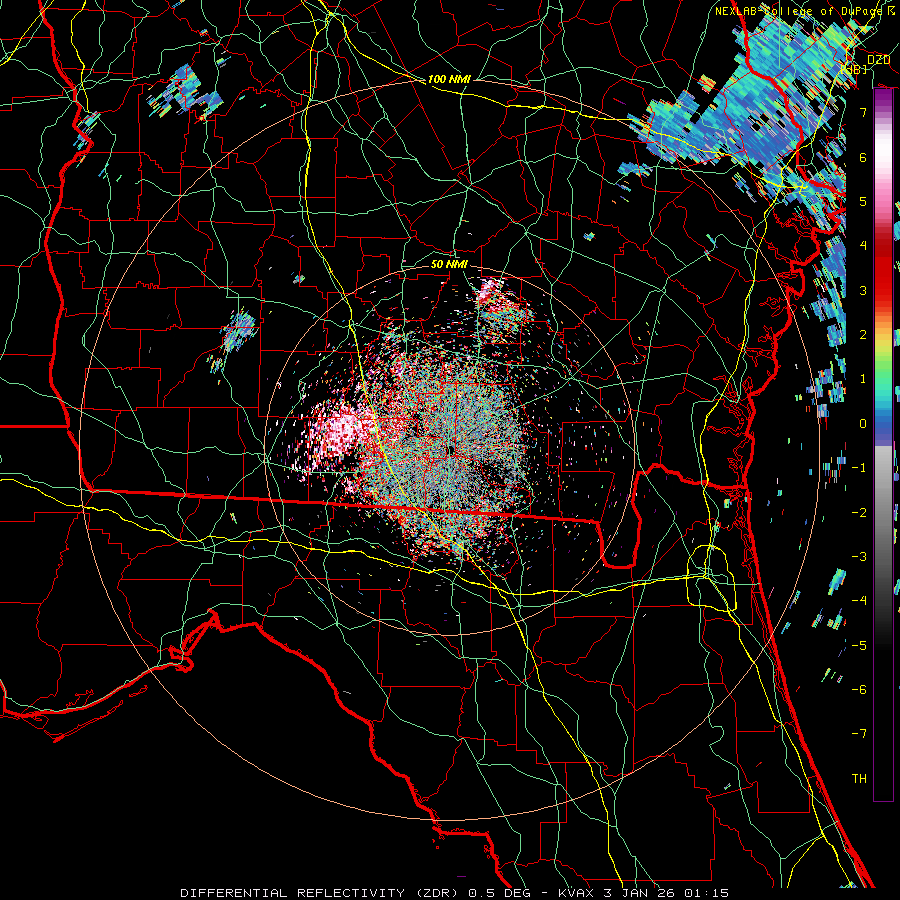Click the "-6" value on the color scale
This screenshot has width=900, height=900.
[859, 690]
